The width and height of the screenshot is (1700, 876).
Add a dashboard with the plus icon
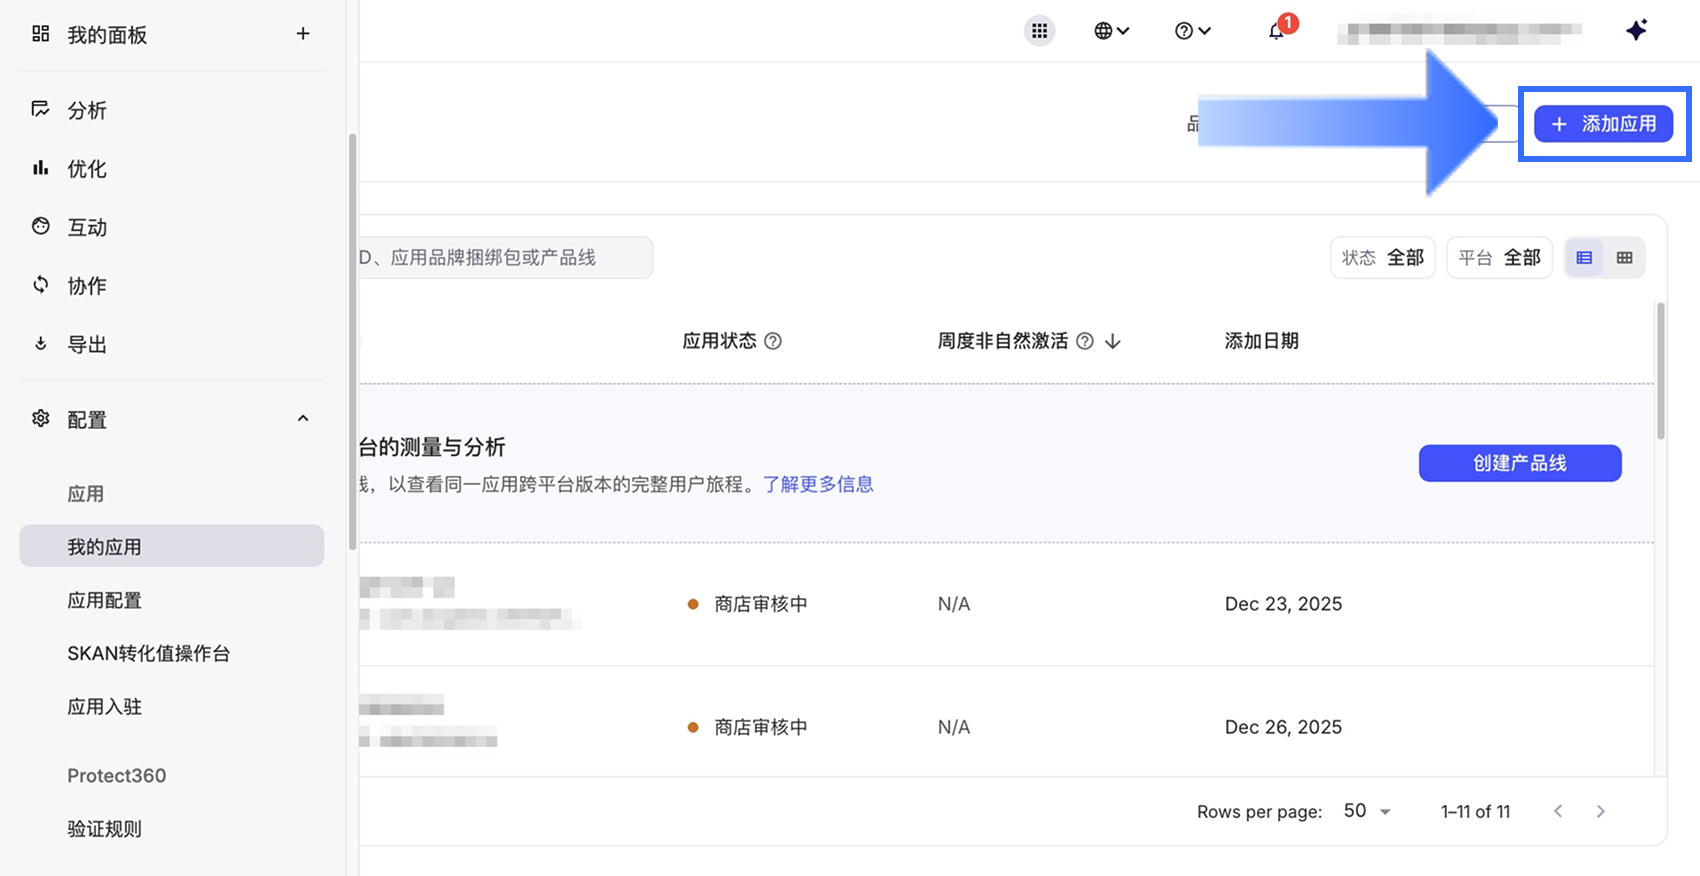[303, 34]
